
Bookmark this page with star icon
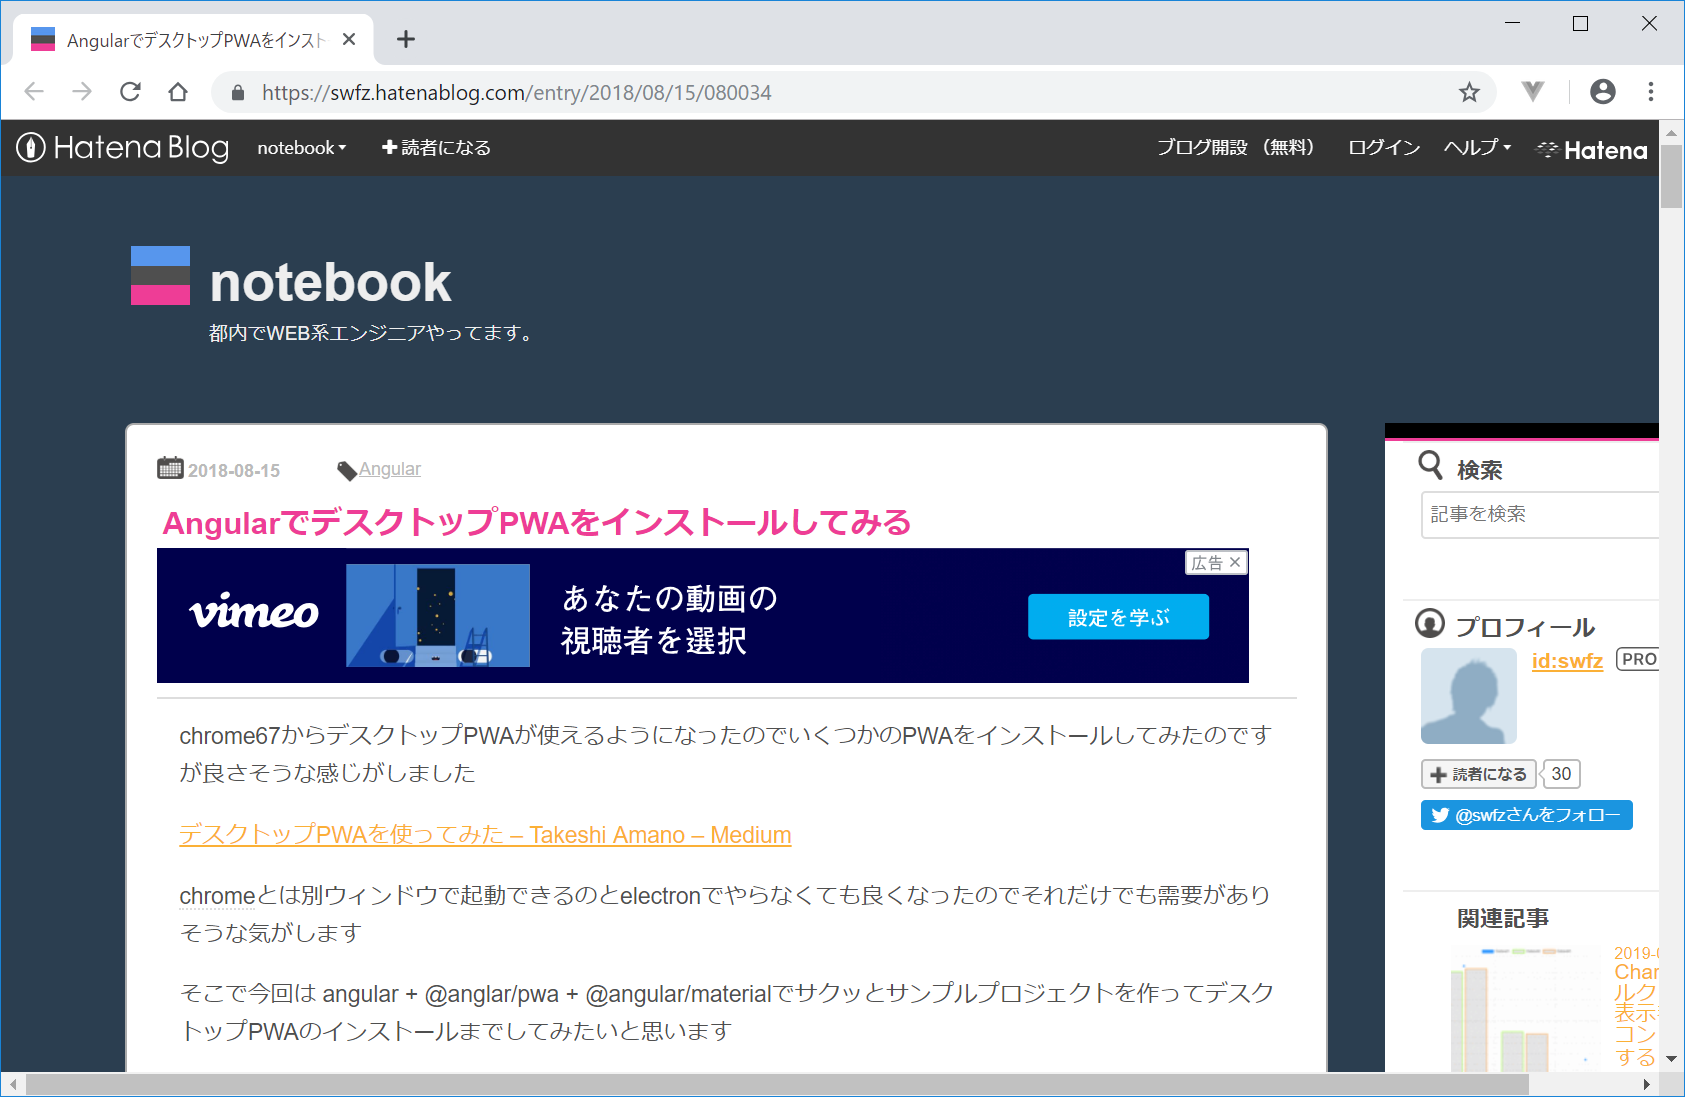(x=1468, y=92)
